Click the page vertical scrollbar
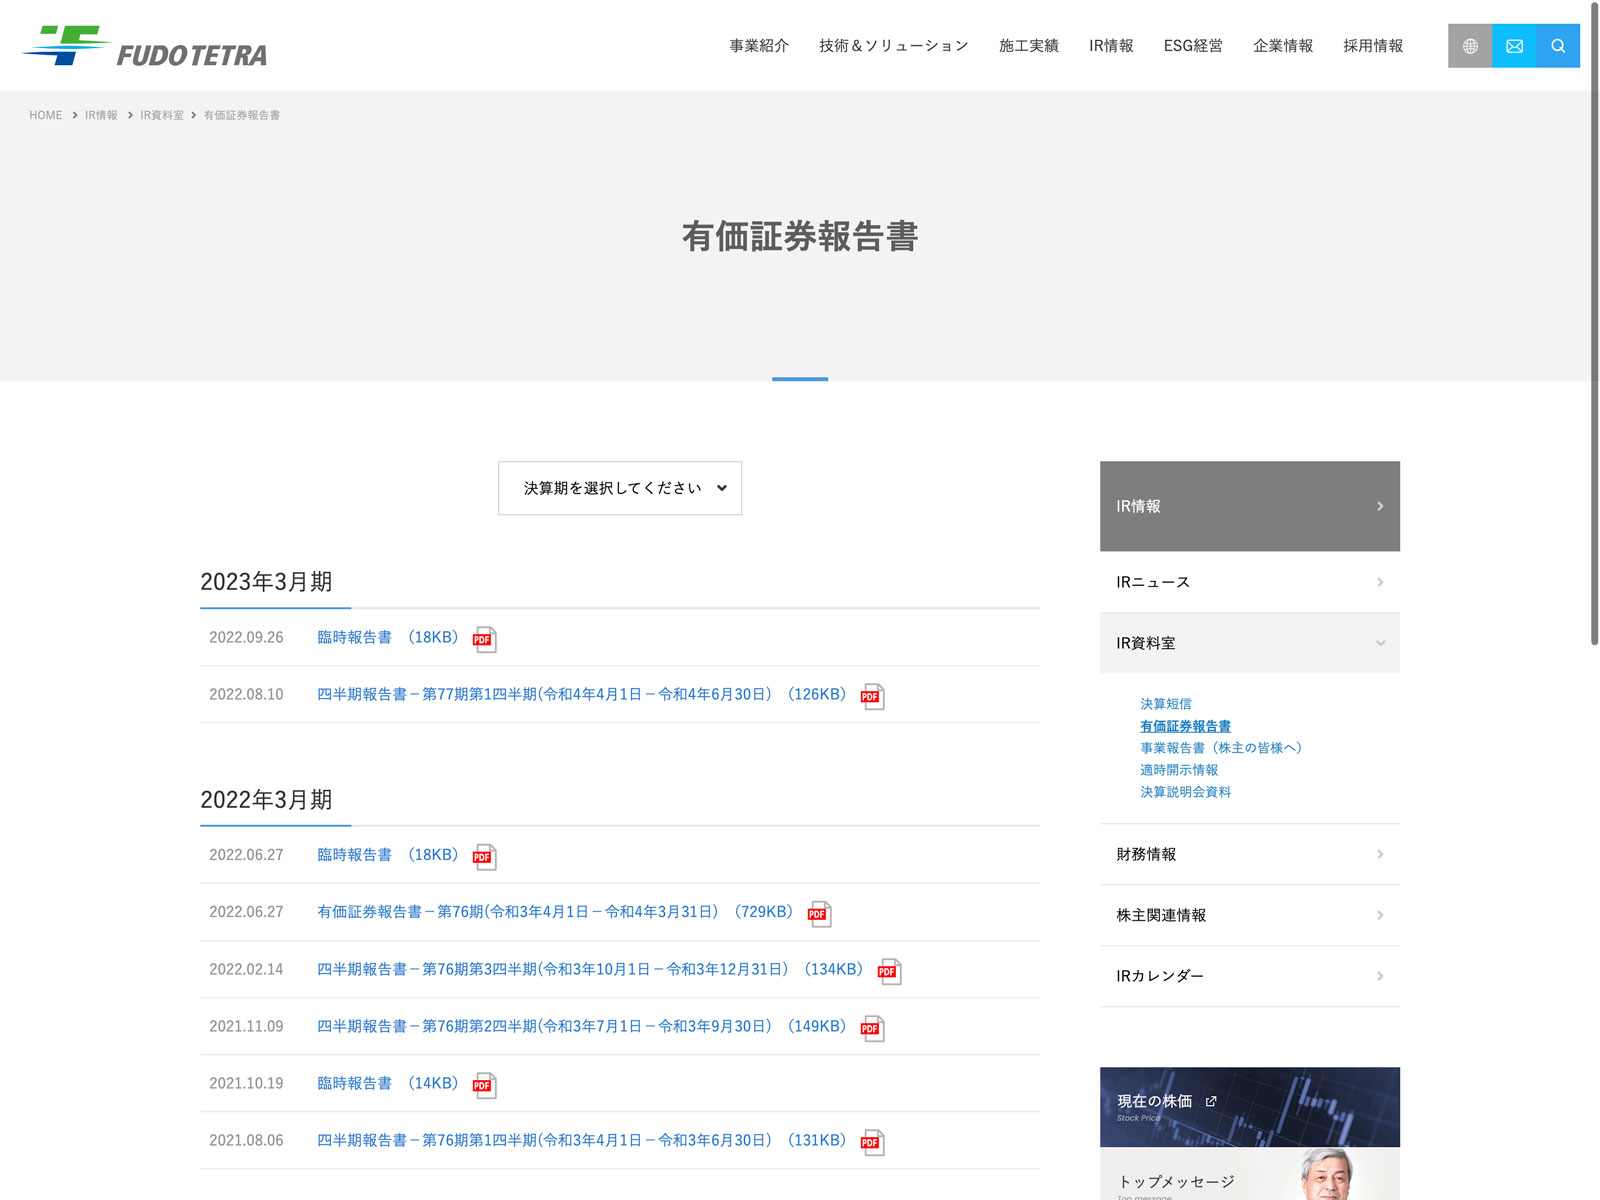Viewport: 1600px width, 1200px height. (1594, 320)
